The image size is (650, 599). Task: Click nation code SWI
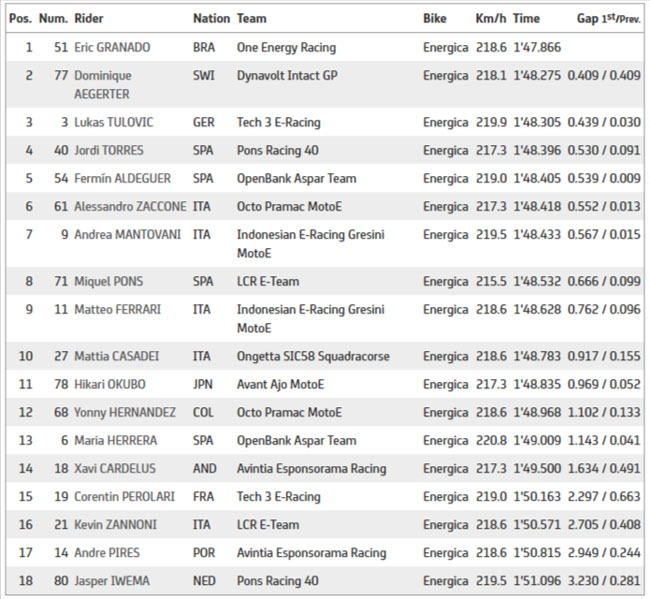pos(204,75)
